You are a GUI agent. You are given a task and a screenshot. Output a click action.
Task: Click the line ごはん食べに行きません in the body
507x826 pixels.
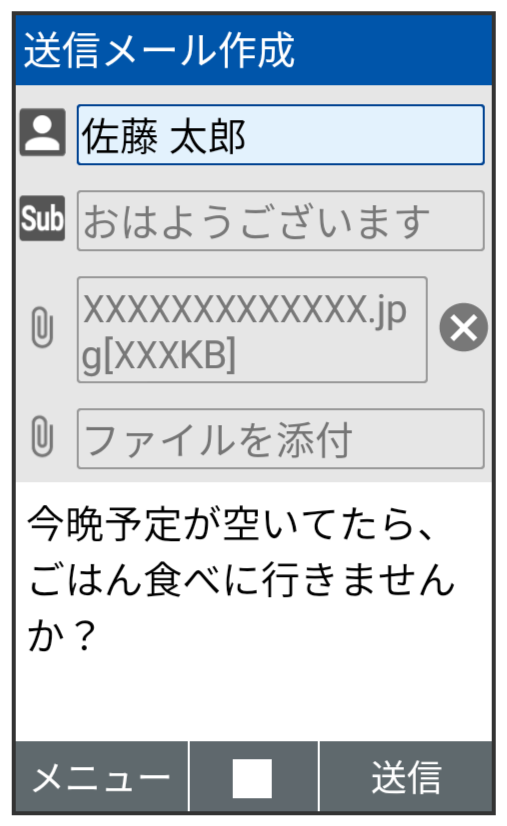pos(241,579)
